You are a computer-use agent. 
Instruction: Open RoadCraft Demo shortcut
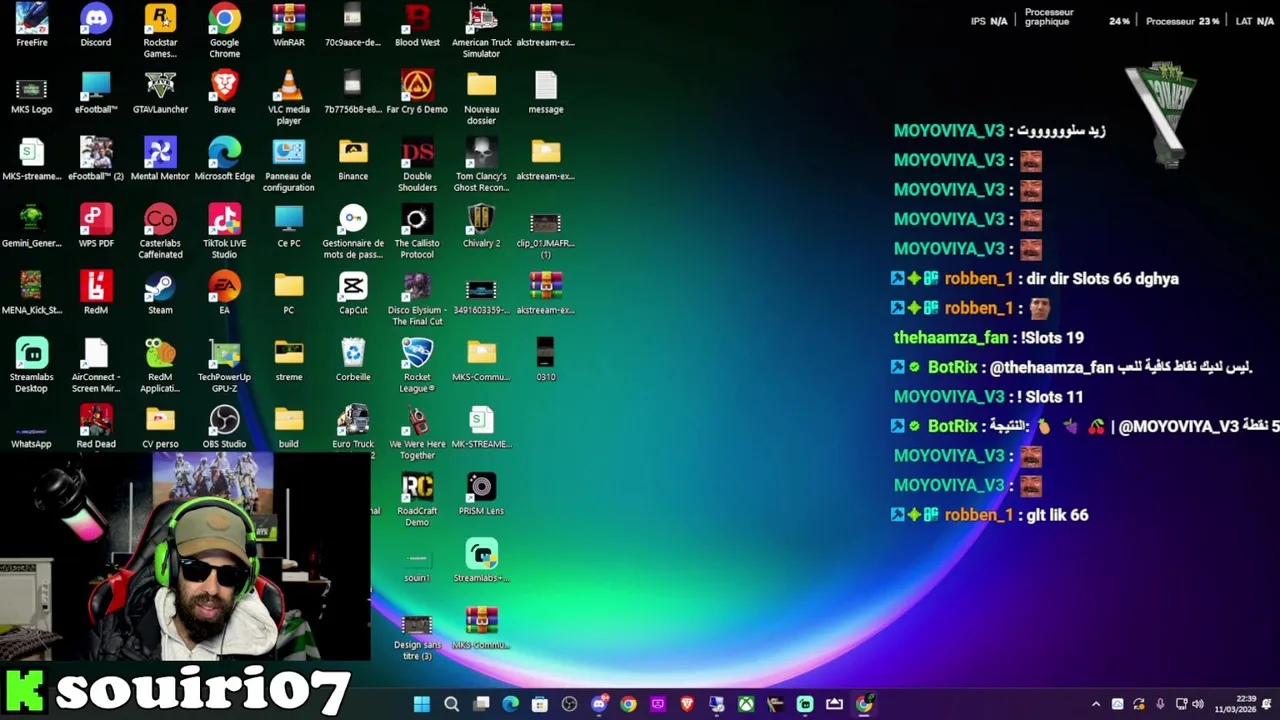(x=417, y=500)
